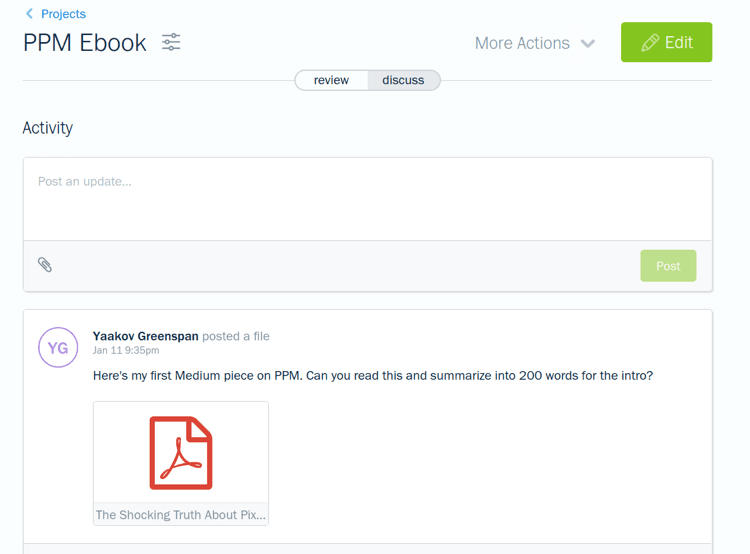Click the pencil icon on Edit button
Image resolution: width=750 pixels, height=554 pixels.
click(650, 43)
